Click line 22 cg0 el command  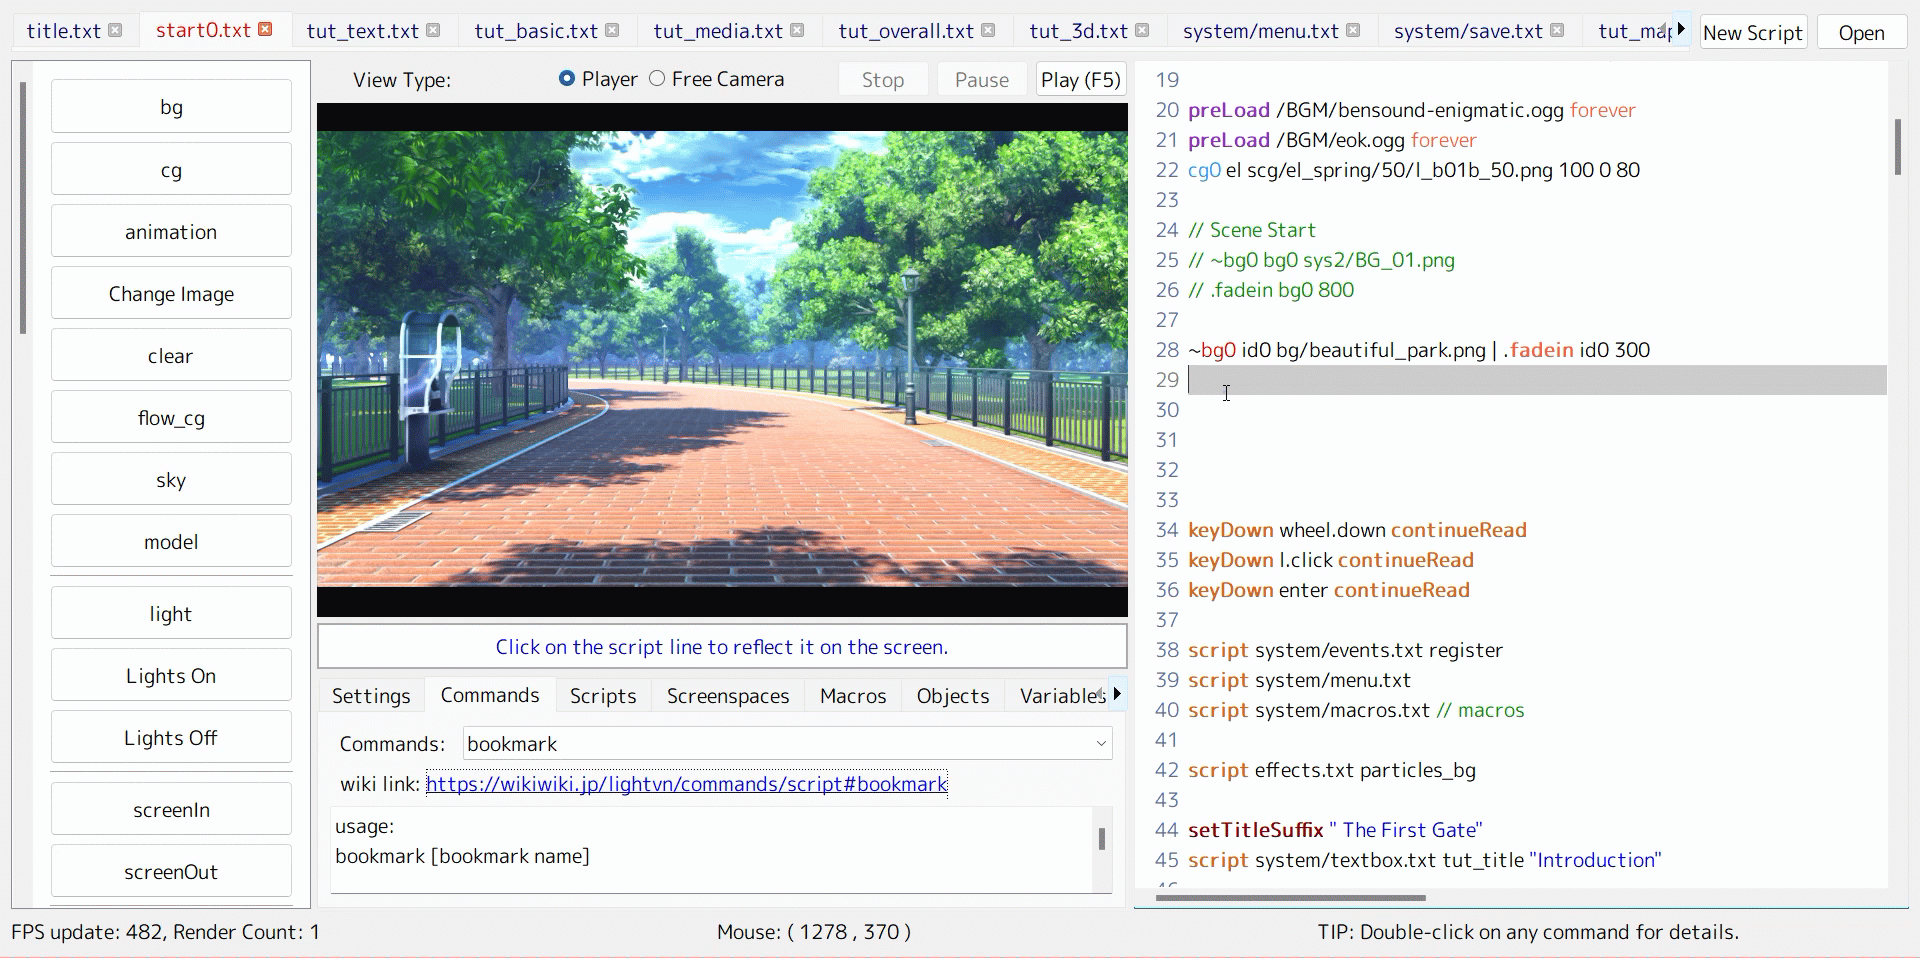coord(1414,170)
